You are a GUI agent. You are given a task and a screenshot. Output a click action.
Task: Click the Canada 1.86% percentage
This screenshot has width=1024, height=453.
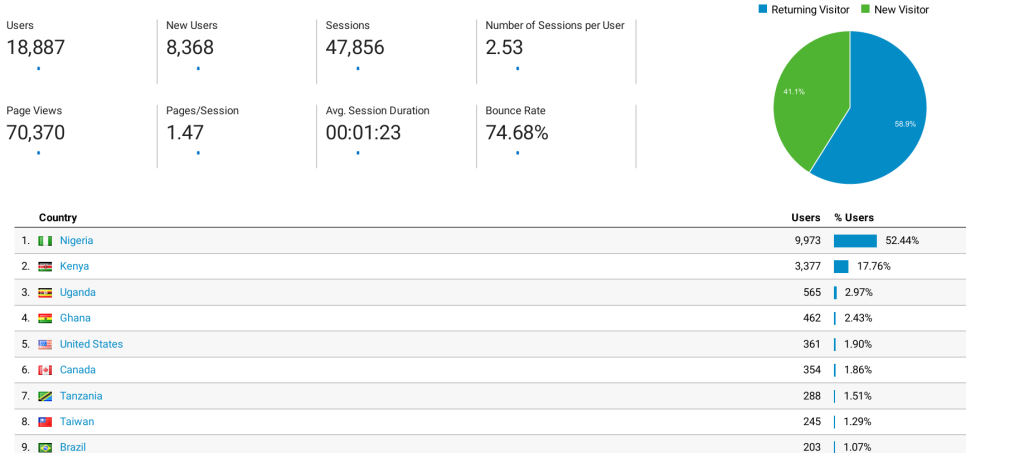[x=858, y=370]
